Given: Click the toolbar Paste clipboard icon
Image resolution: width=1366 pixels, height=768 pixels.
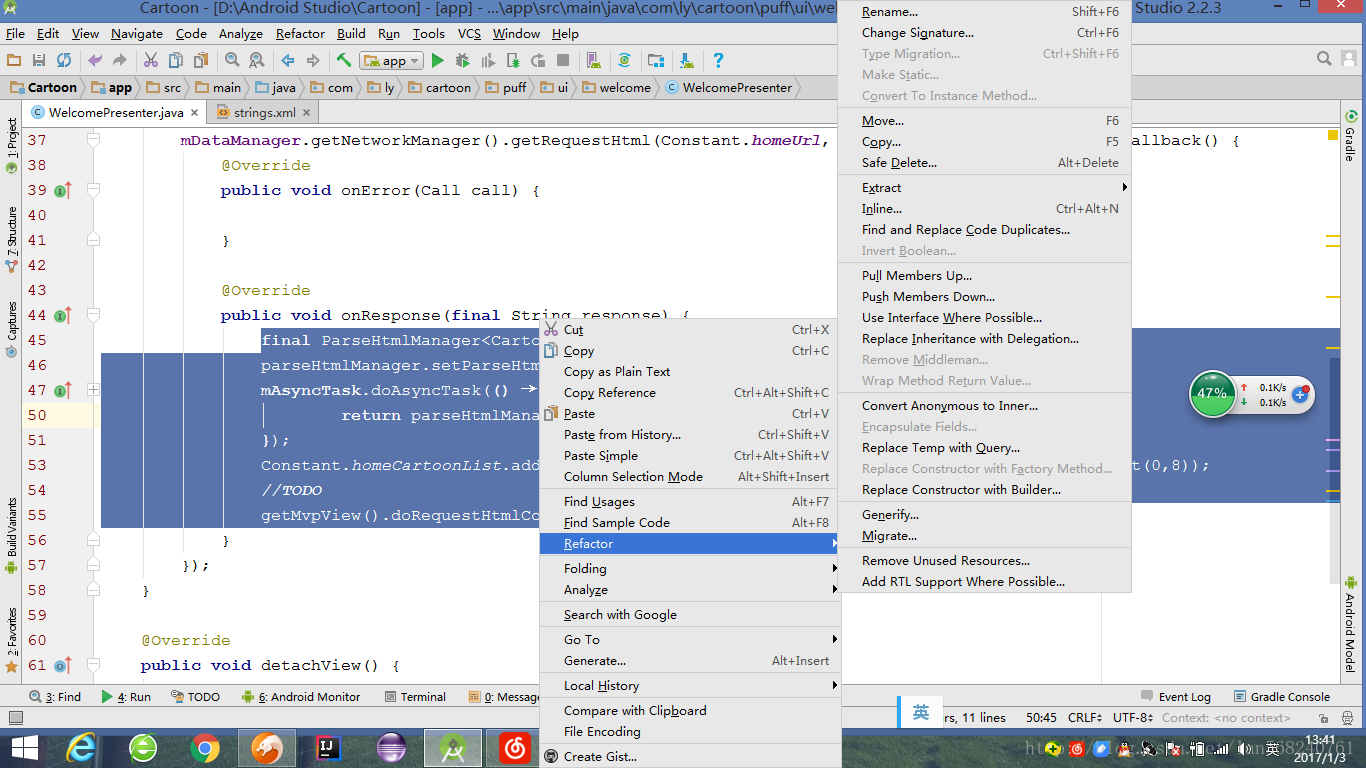Looking at the screenshot, I should [201, 60].
